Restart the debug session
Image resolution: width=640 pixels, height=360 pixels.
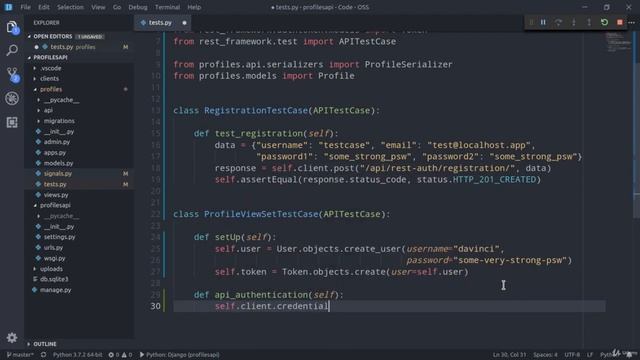coord(604,22)
